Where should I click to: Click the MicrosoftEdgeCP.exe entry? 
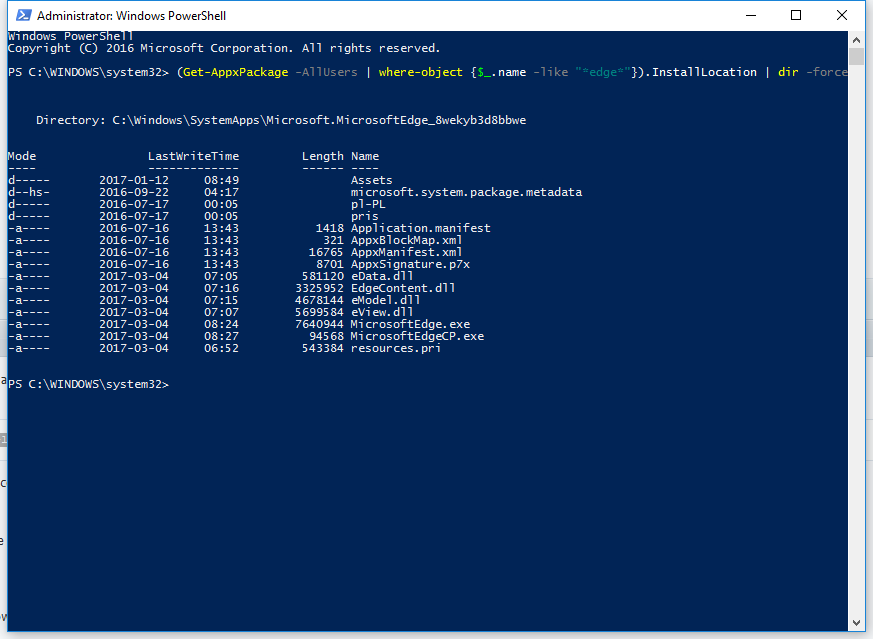417,336
